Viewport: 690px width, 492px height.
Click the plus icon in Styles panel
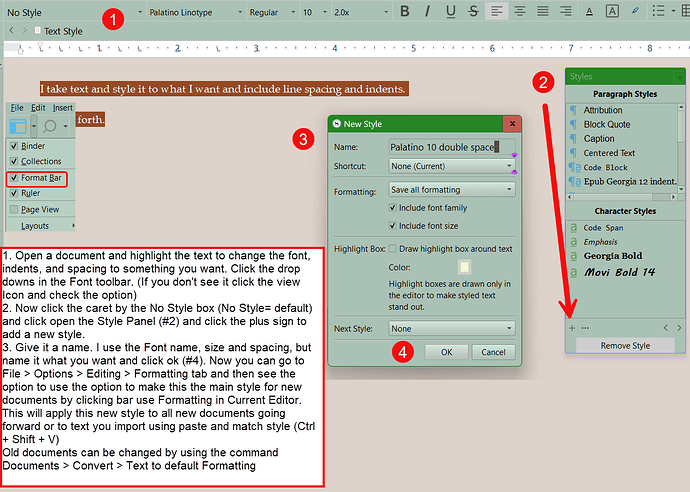coord(572,327)
